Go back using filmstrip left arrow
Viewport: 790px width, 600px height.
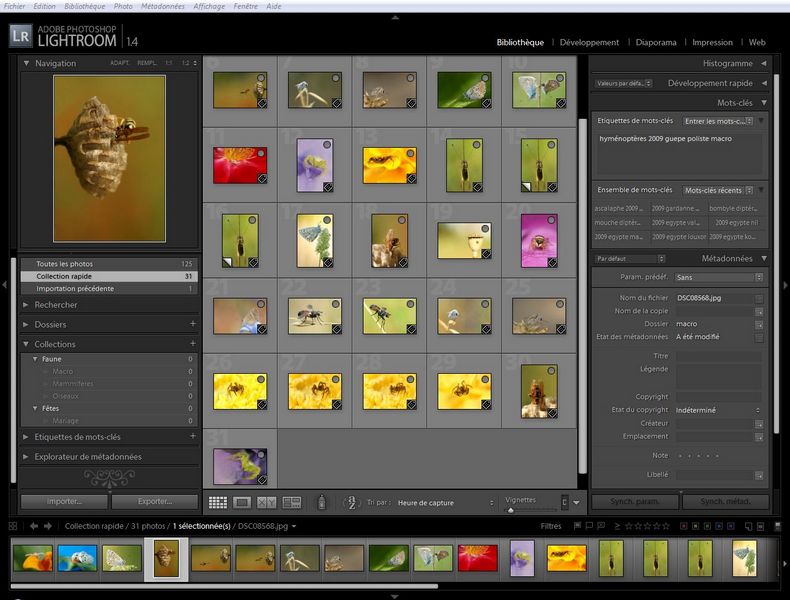34,525
